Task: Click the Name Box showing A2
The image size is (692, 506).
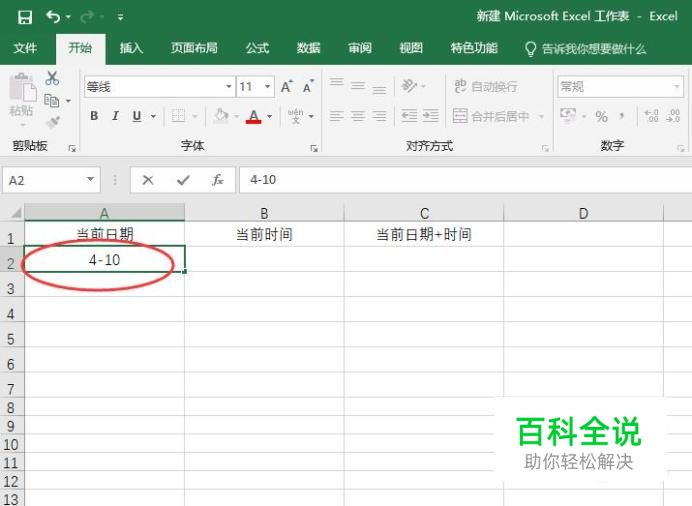Action: coord(51,180)
